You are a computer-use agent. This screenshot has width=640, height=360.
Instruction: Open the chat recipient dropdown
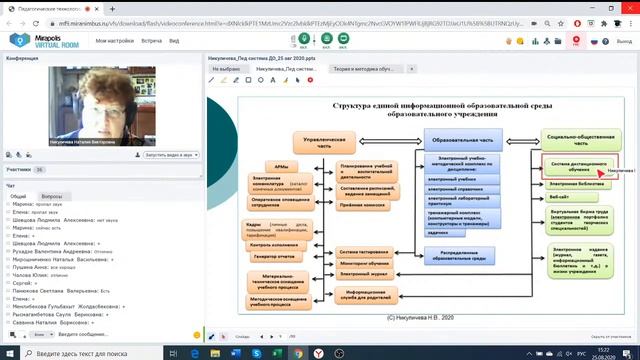pyautogui.click(x=42, y=334)
